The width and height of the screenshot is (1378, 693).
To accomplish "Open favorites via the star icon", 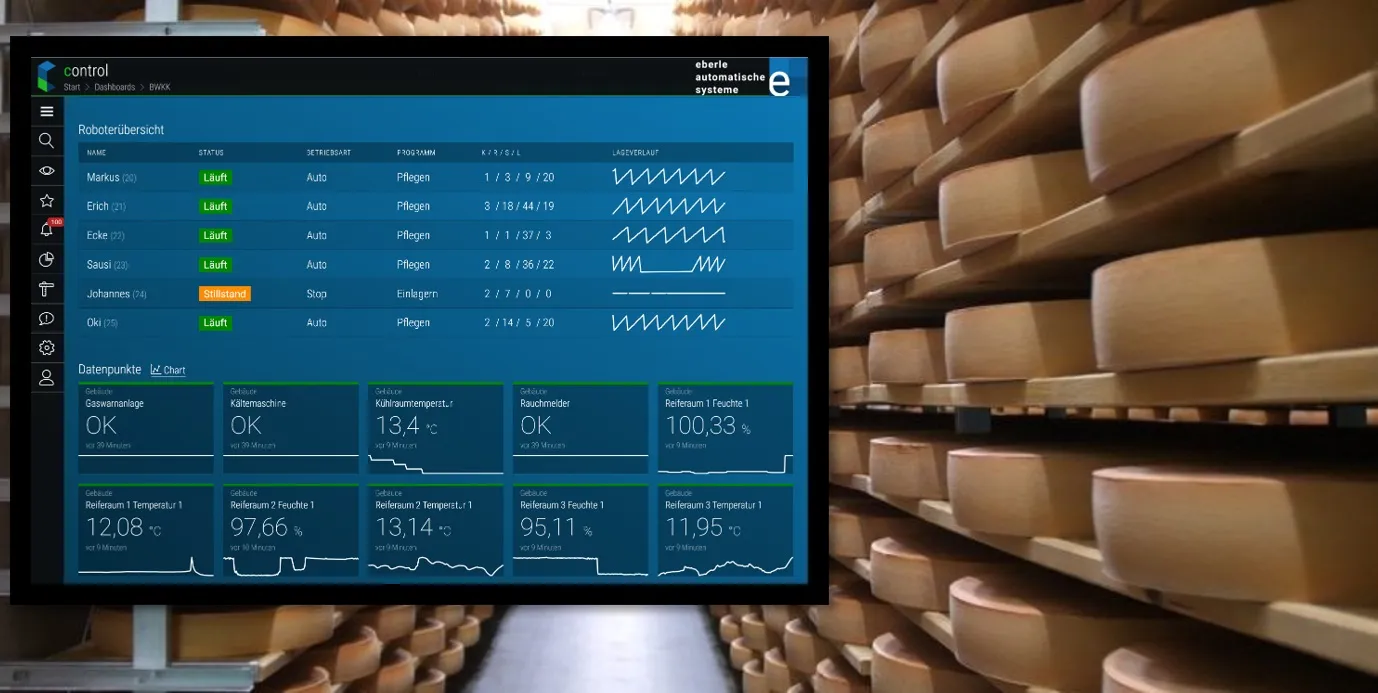I will (46, 200).
